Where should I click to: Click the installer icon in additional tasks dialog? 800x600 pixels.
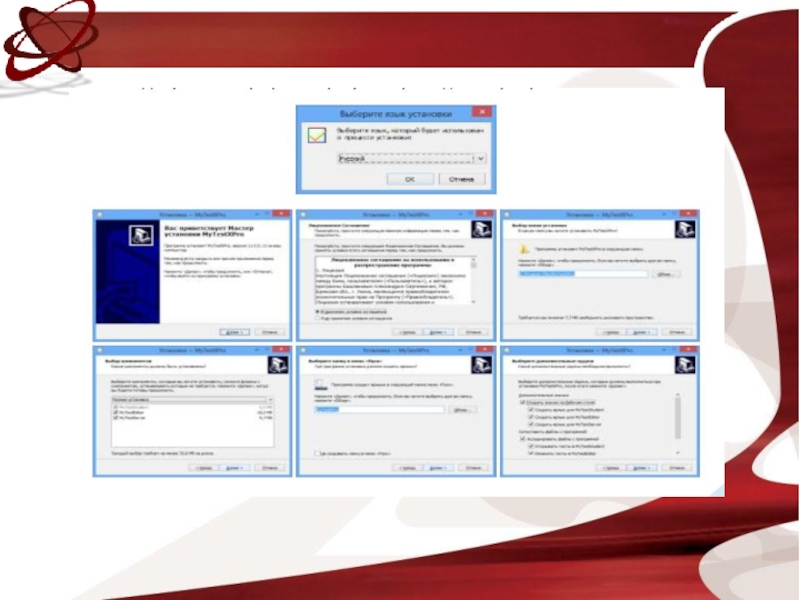point(685,365)
